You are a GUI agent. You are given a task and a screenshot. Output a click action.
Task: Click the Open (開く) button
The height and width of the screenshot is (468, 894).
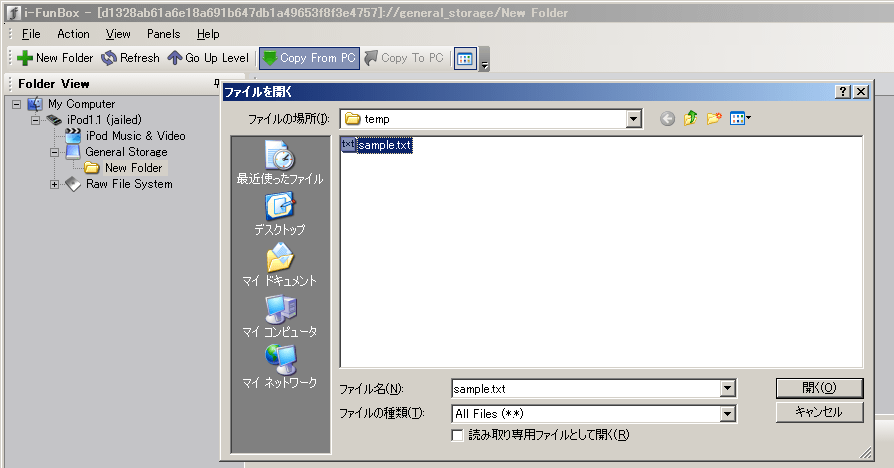[818, 388]
